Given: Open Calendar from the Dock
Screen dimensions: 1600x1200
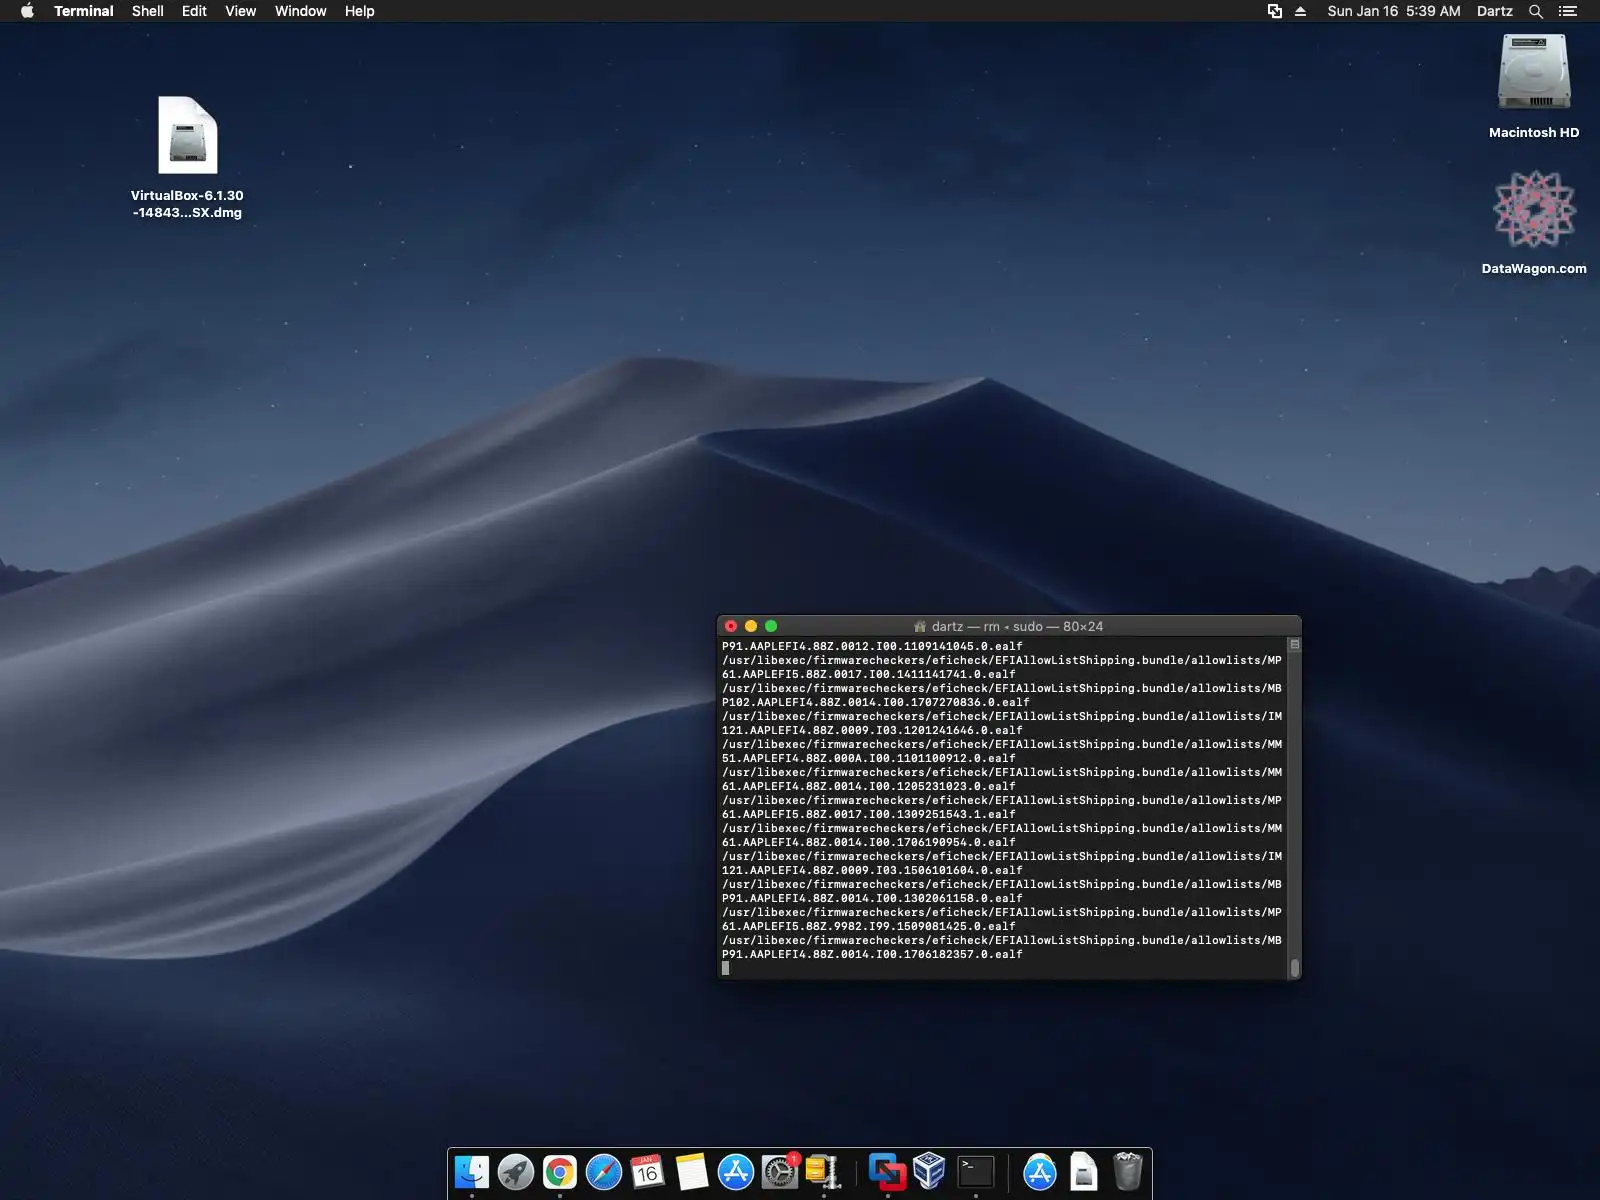Looking at the screenshot, I should (648, 1172).
